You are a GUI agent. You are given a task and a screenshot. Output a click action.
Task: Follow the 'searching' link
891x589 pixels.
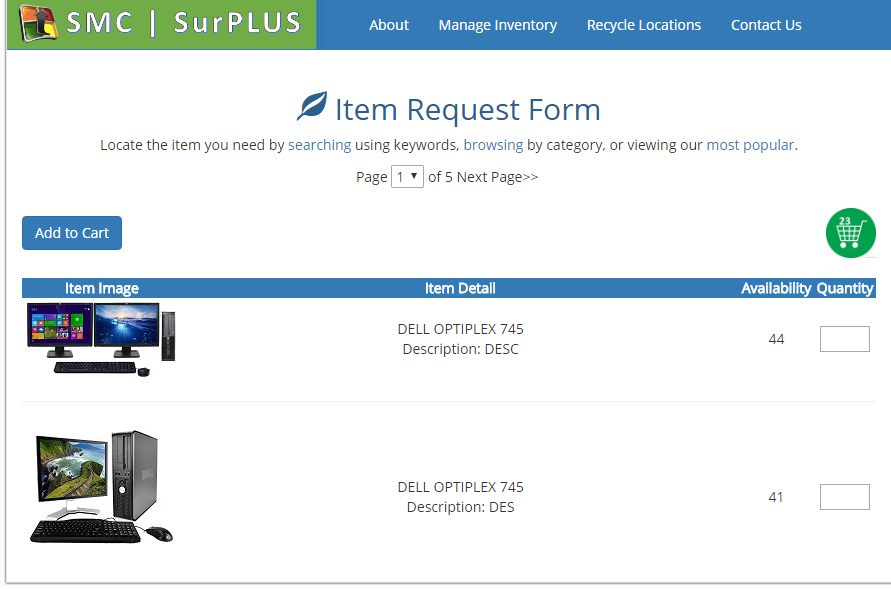[x=319, y=145]
